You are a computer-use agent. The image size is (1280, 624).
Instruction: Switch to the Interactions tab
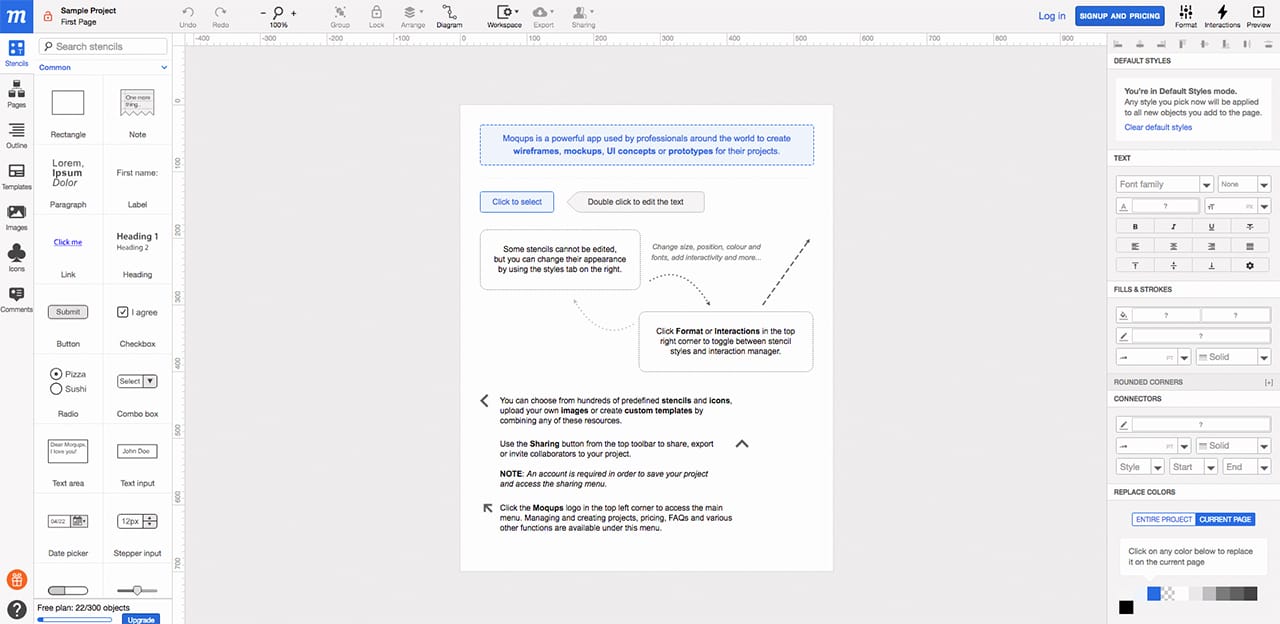pos(1222,16)
